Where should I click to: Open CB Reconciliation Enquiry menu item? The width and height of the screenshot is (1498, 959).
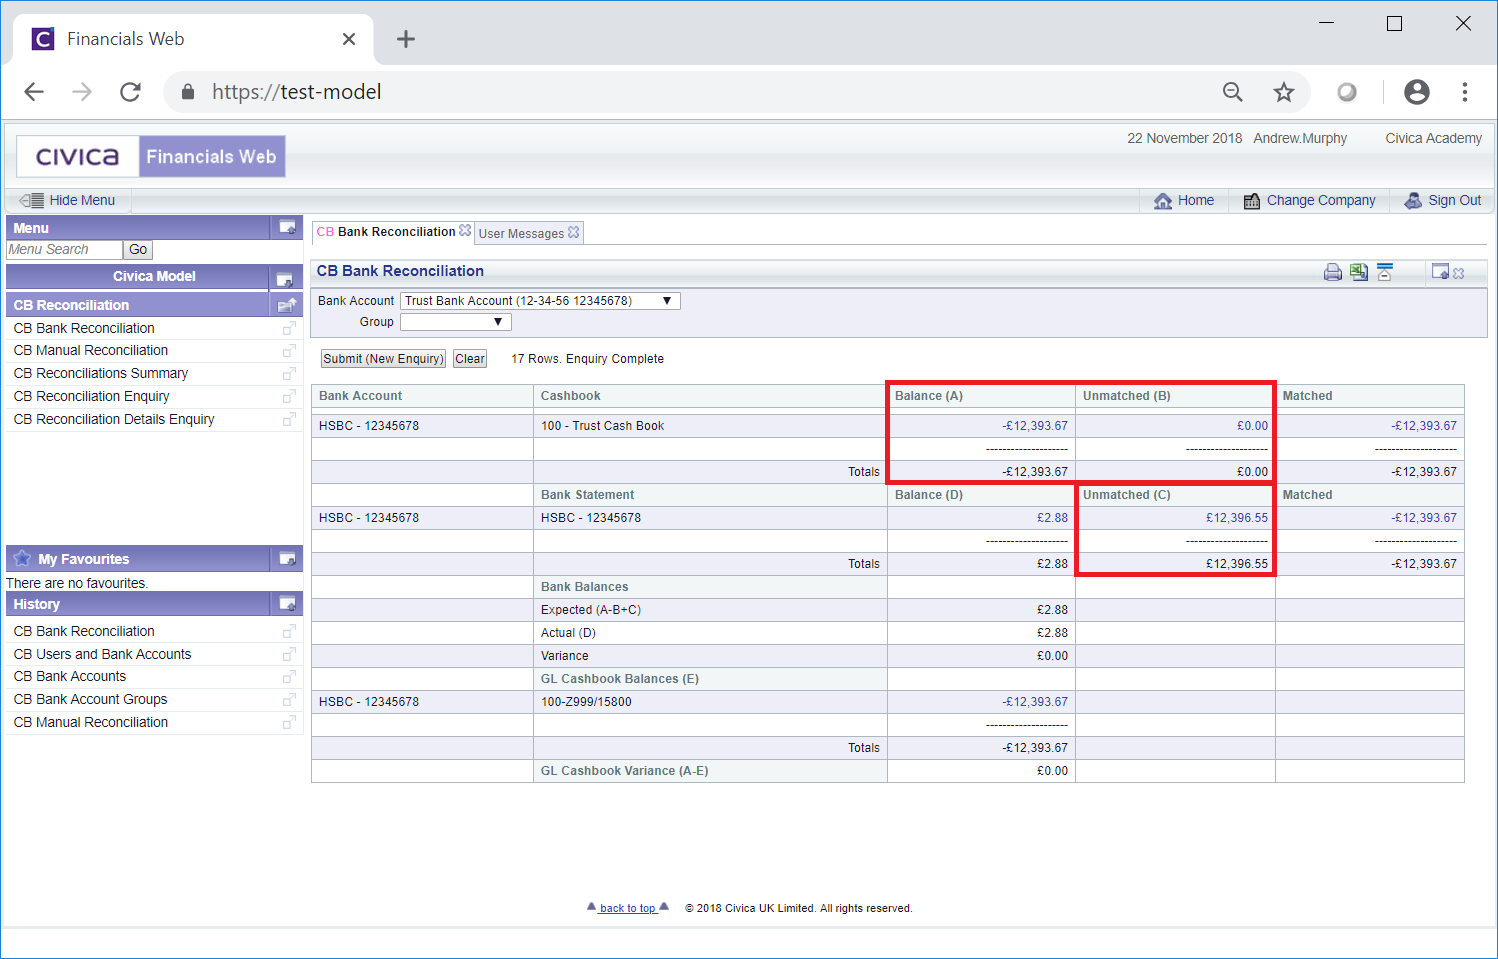[x=91, y=397]
